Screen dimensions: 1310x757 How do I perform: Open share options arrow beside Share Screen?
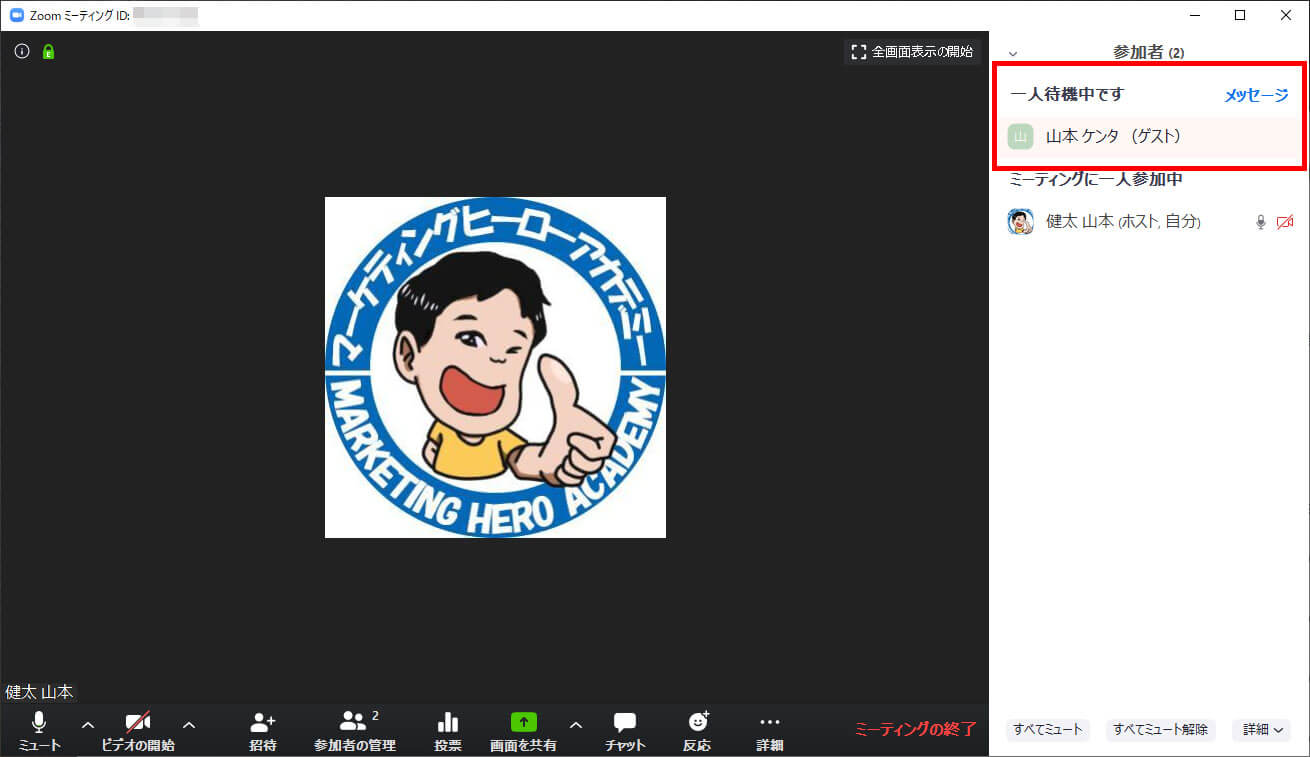[575, 725]
